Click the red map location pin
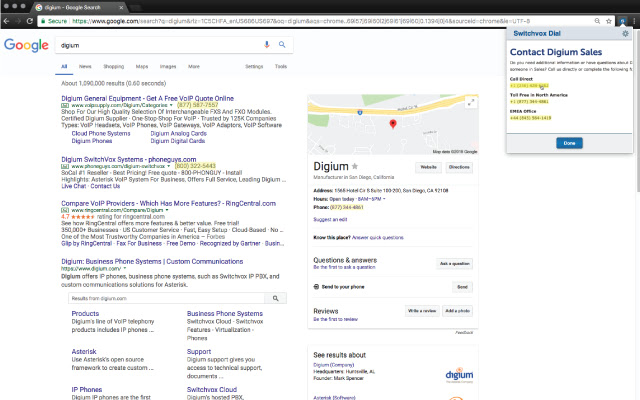Image resolution: width=640 pixels, height=400 pixels. [x=393, y=124]
